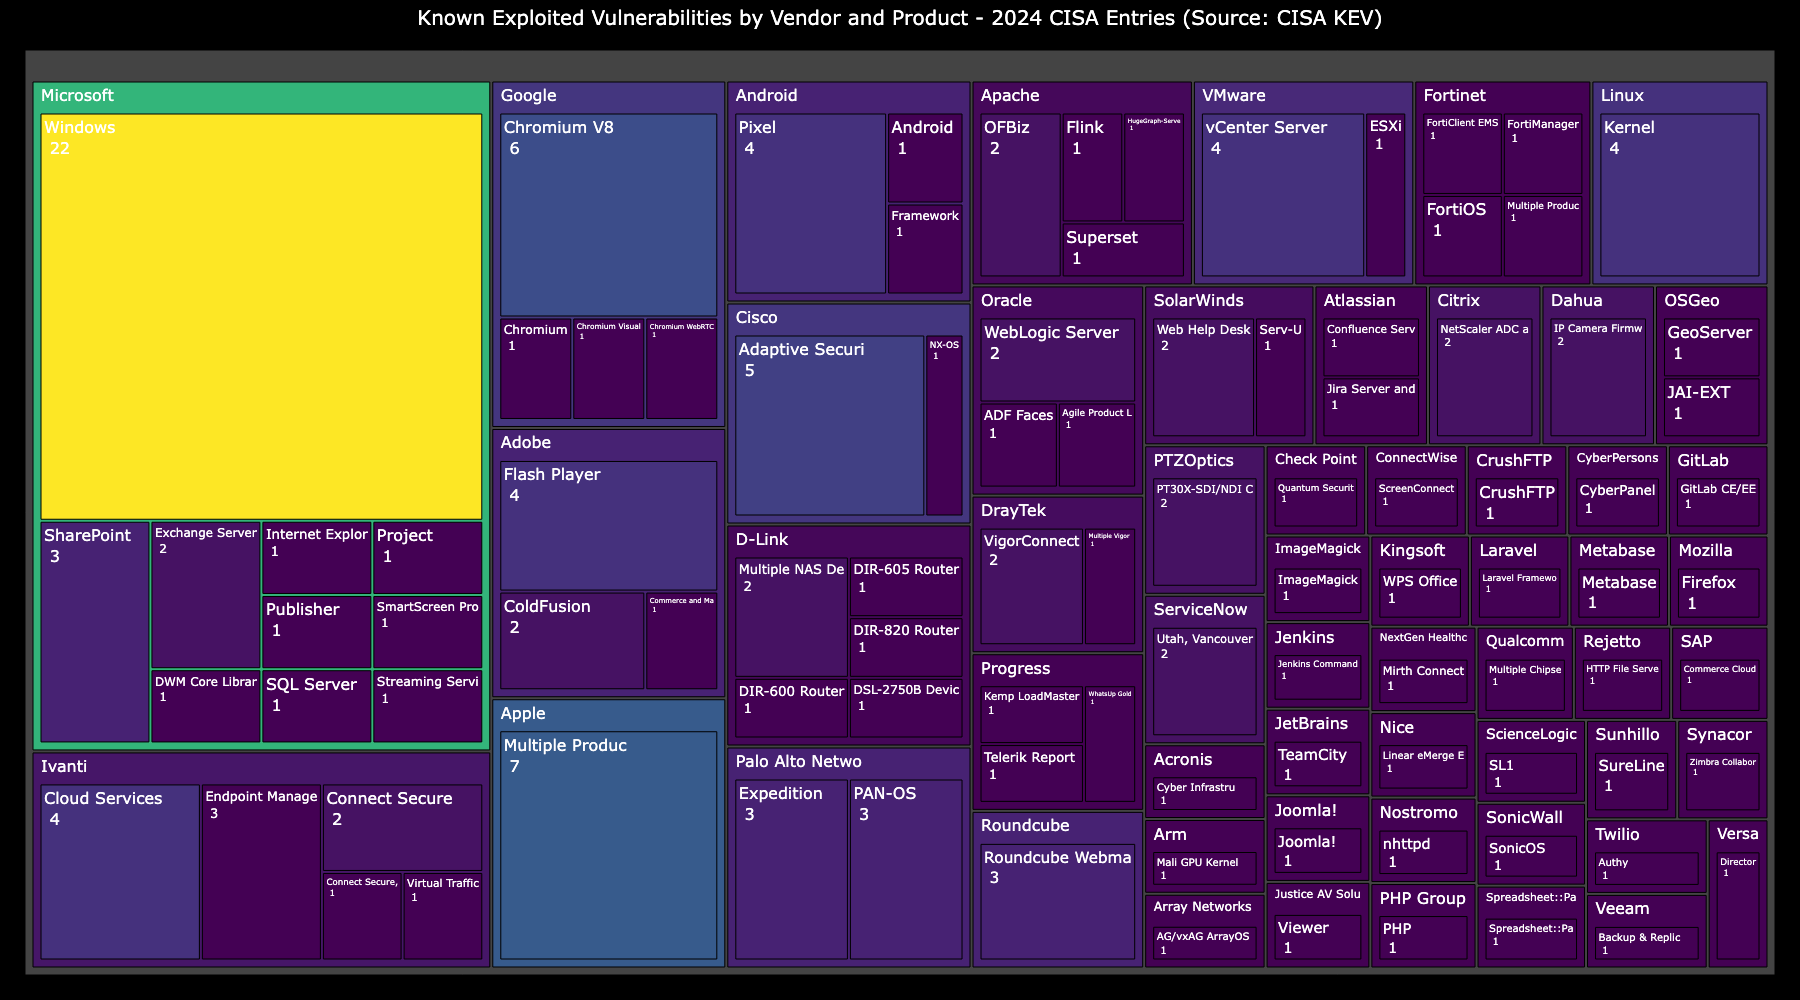This screenshot has height=1000, width=1800.
Task: Click the Fortinet FortiOS rectangle
Action: 1459,235
